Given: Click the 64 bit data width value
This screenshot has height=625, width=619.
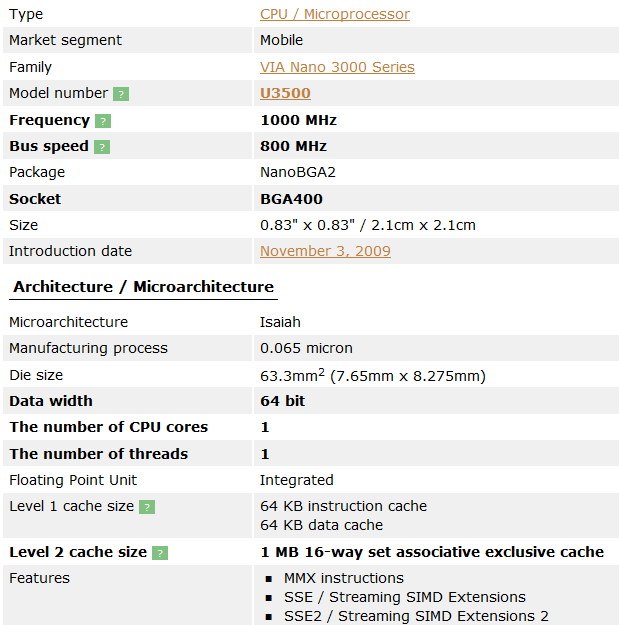Looking at the screenshot, I should (282, 401).
